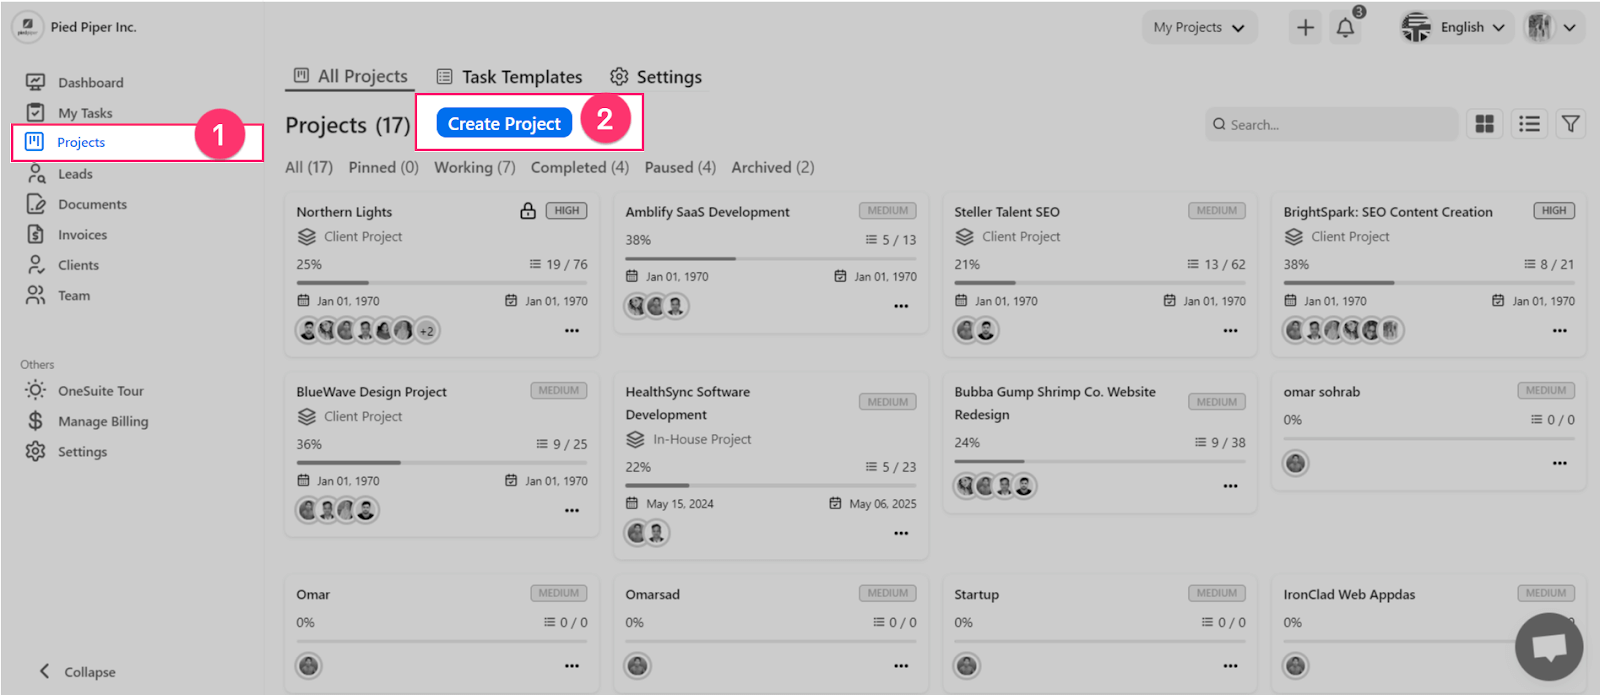Open Manage Billing in sidebar
Viewport: 1600px width, 695px height.
tap(102, 422)
